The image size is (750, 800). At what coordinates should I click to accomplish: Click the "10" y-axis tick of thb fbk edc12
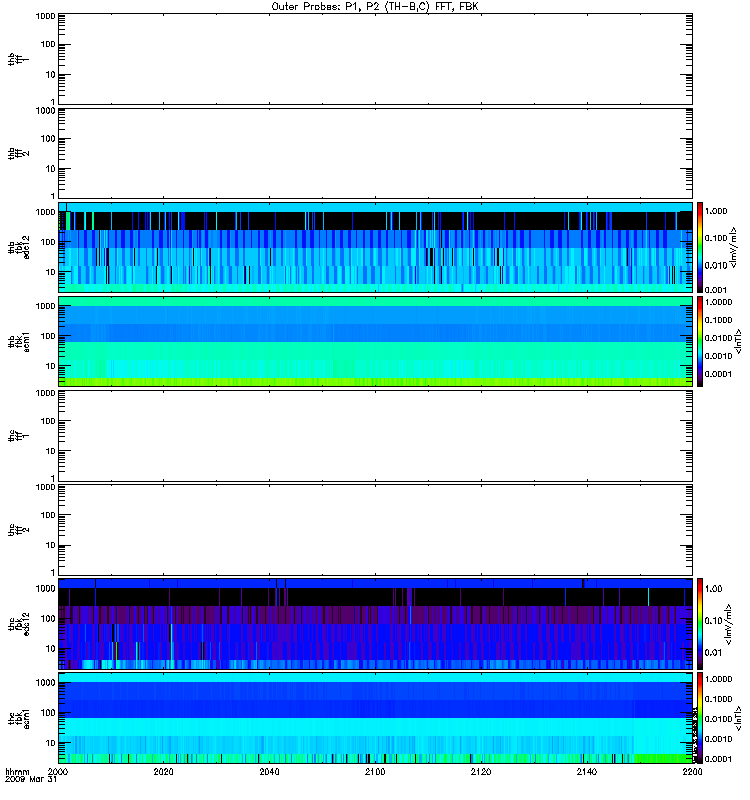pos(51,272)
